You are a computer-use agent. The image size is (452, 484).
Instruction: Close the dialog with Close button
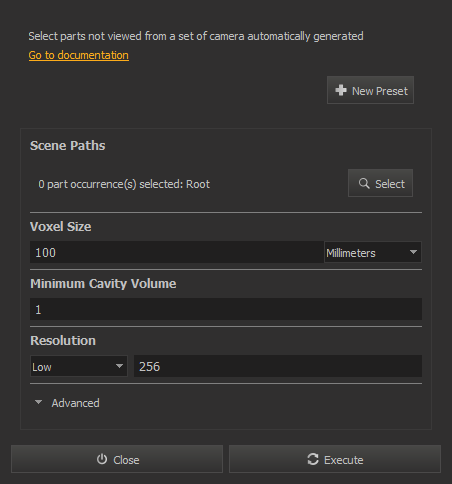coord(117,459)
